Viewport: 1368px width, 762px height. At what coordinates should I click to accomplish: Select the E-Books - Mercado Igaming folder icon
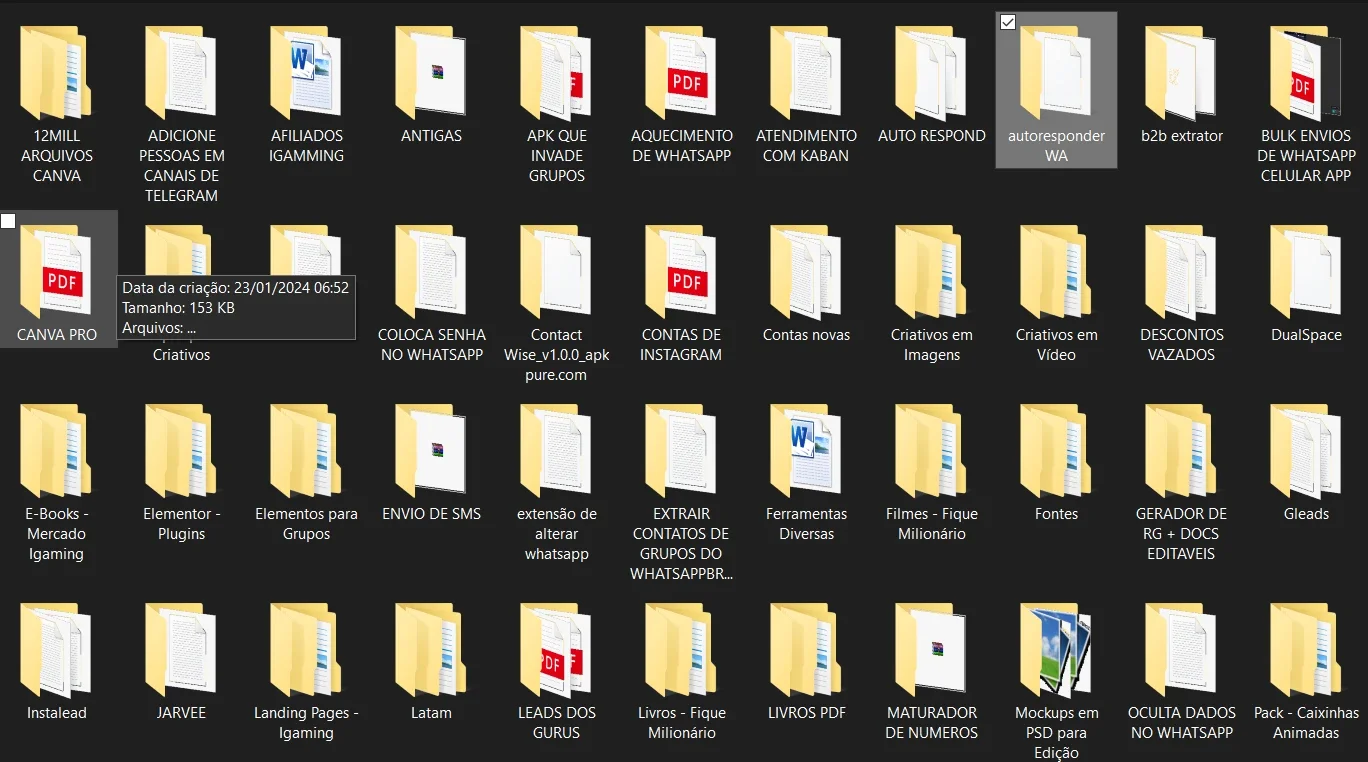[x=56, y=451]
